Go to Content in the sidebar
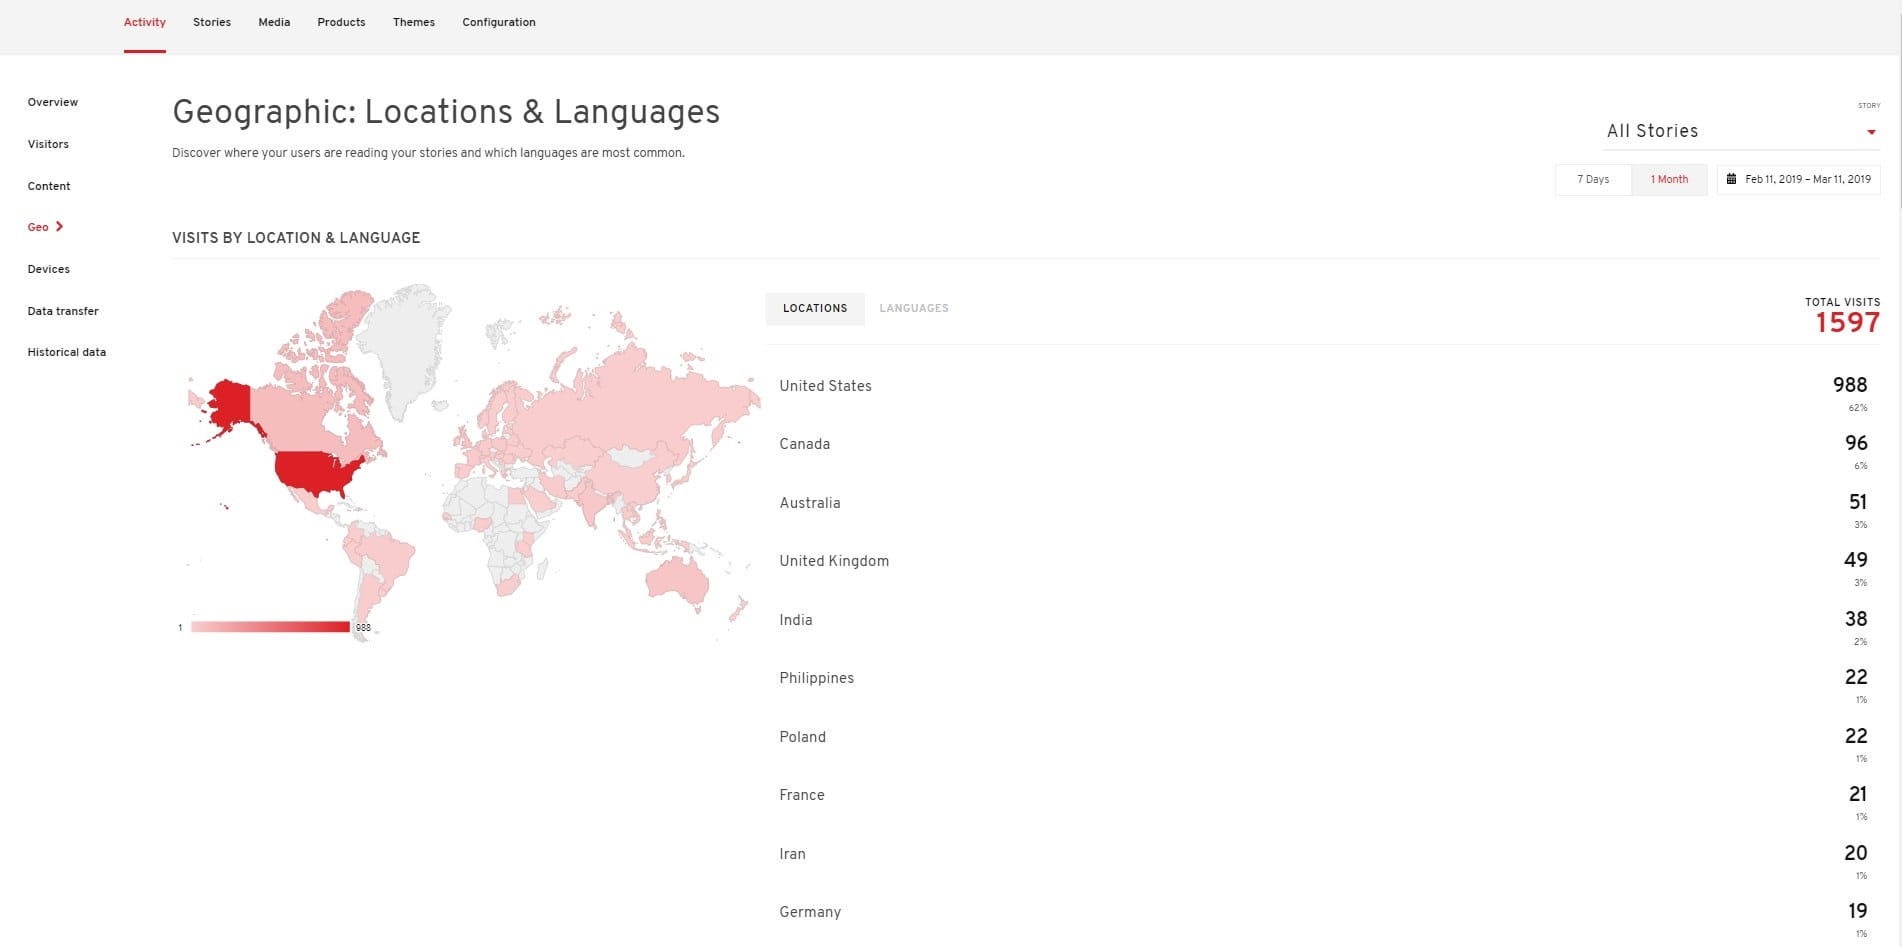The height and width of the screenshot is (947, 1902). click(49, 186)
